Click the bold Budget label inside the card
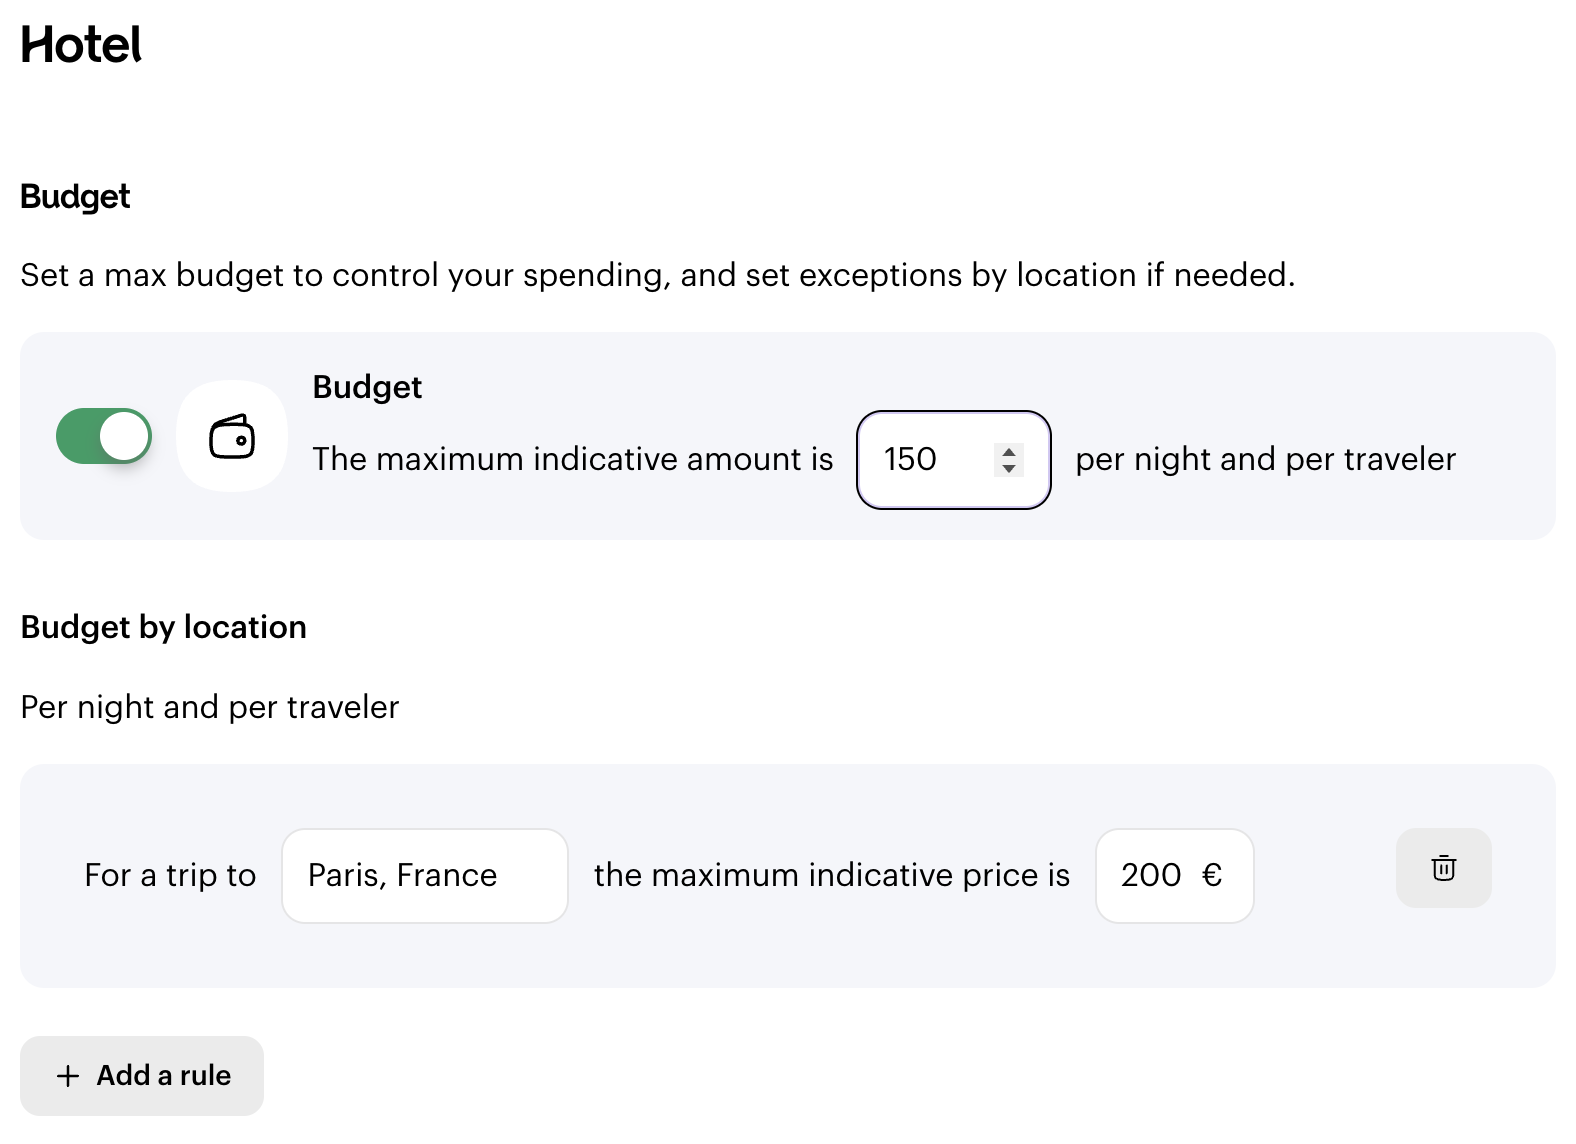Screen dimensions: 1576x1144 click(x=367, y=387)
